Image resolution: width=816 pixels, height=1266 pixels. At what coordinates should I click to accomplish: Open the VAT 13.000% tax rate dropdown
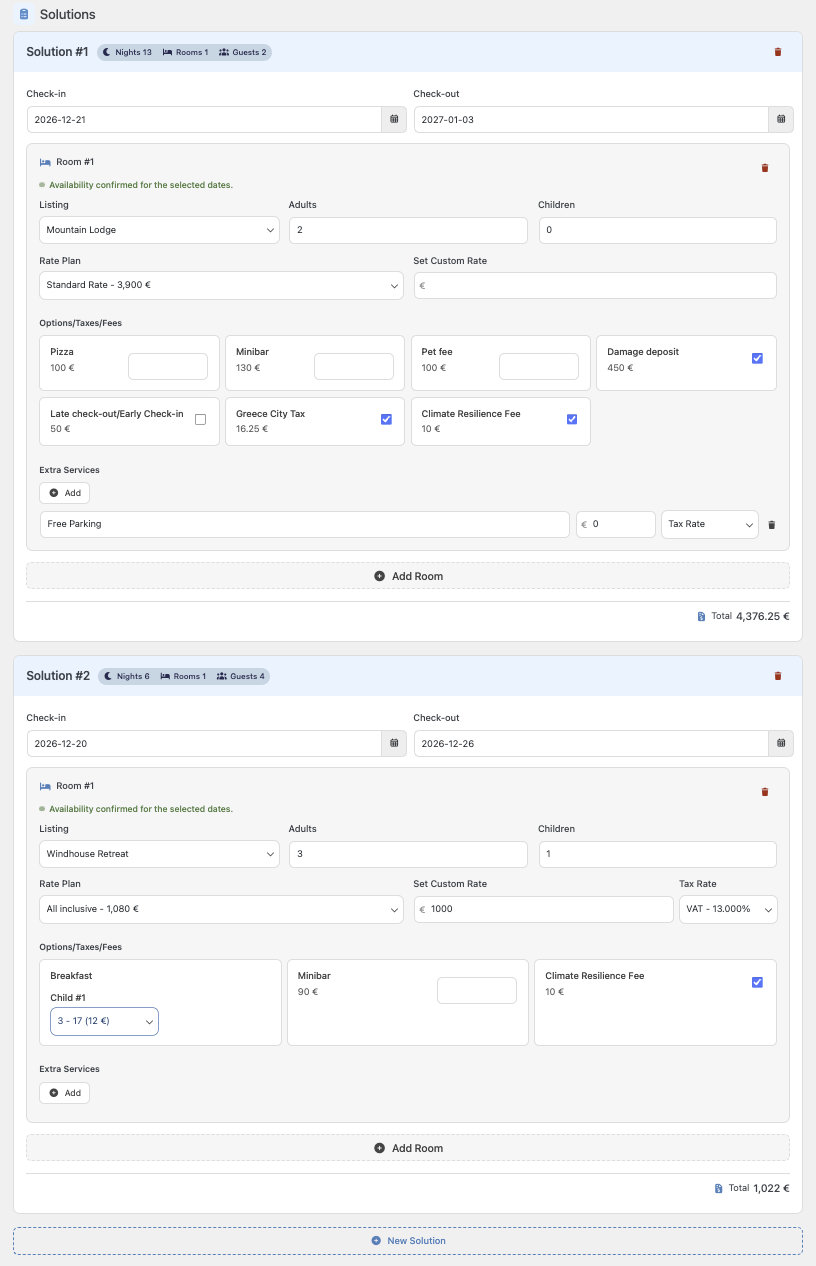(727, 909)
